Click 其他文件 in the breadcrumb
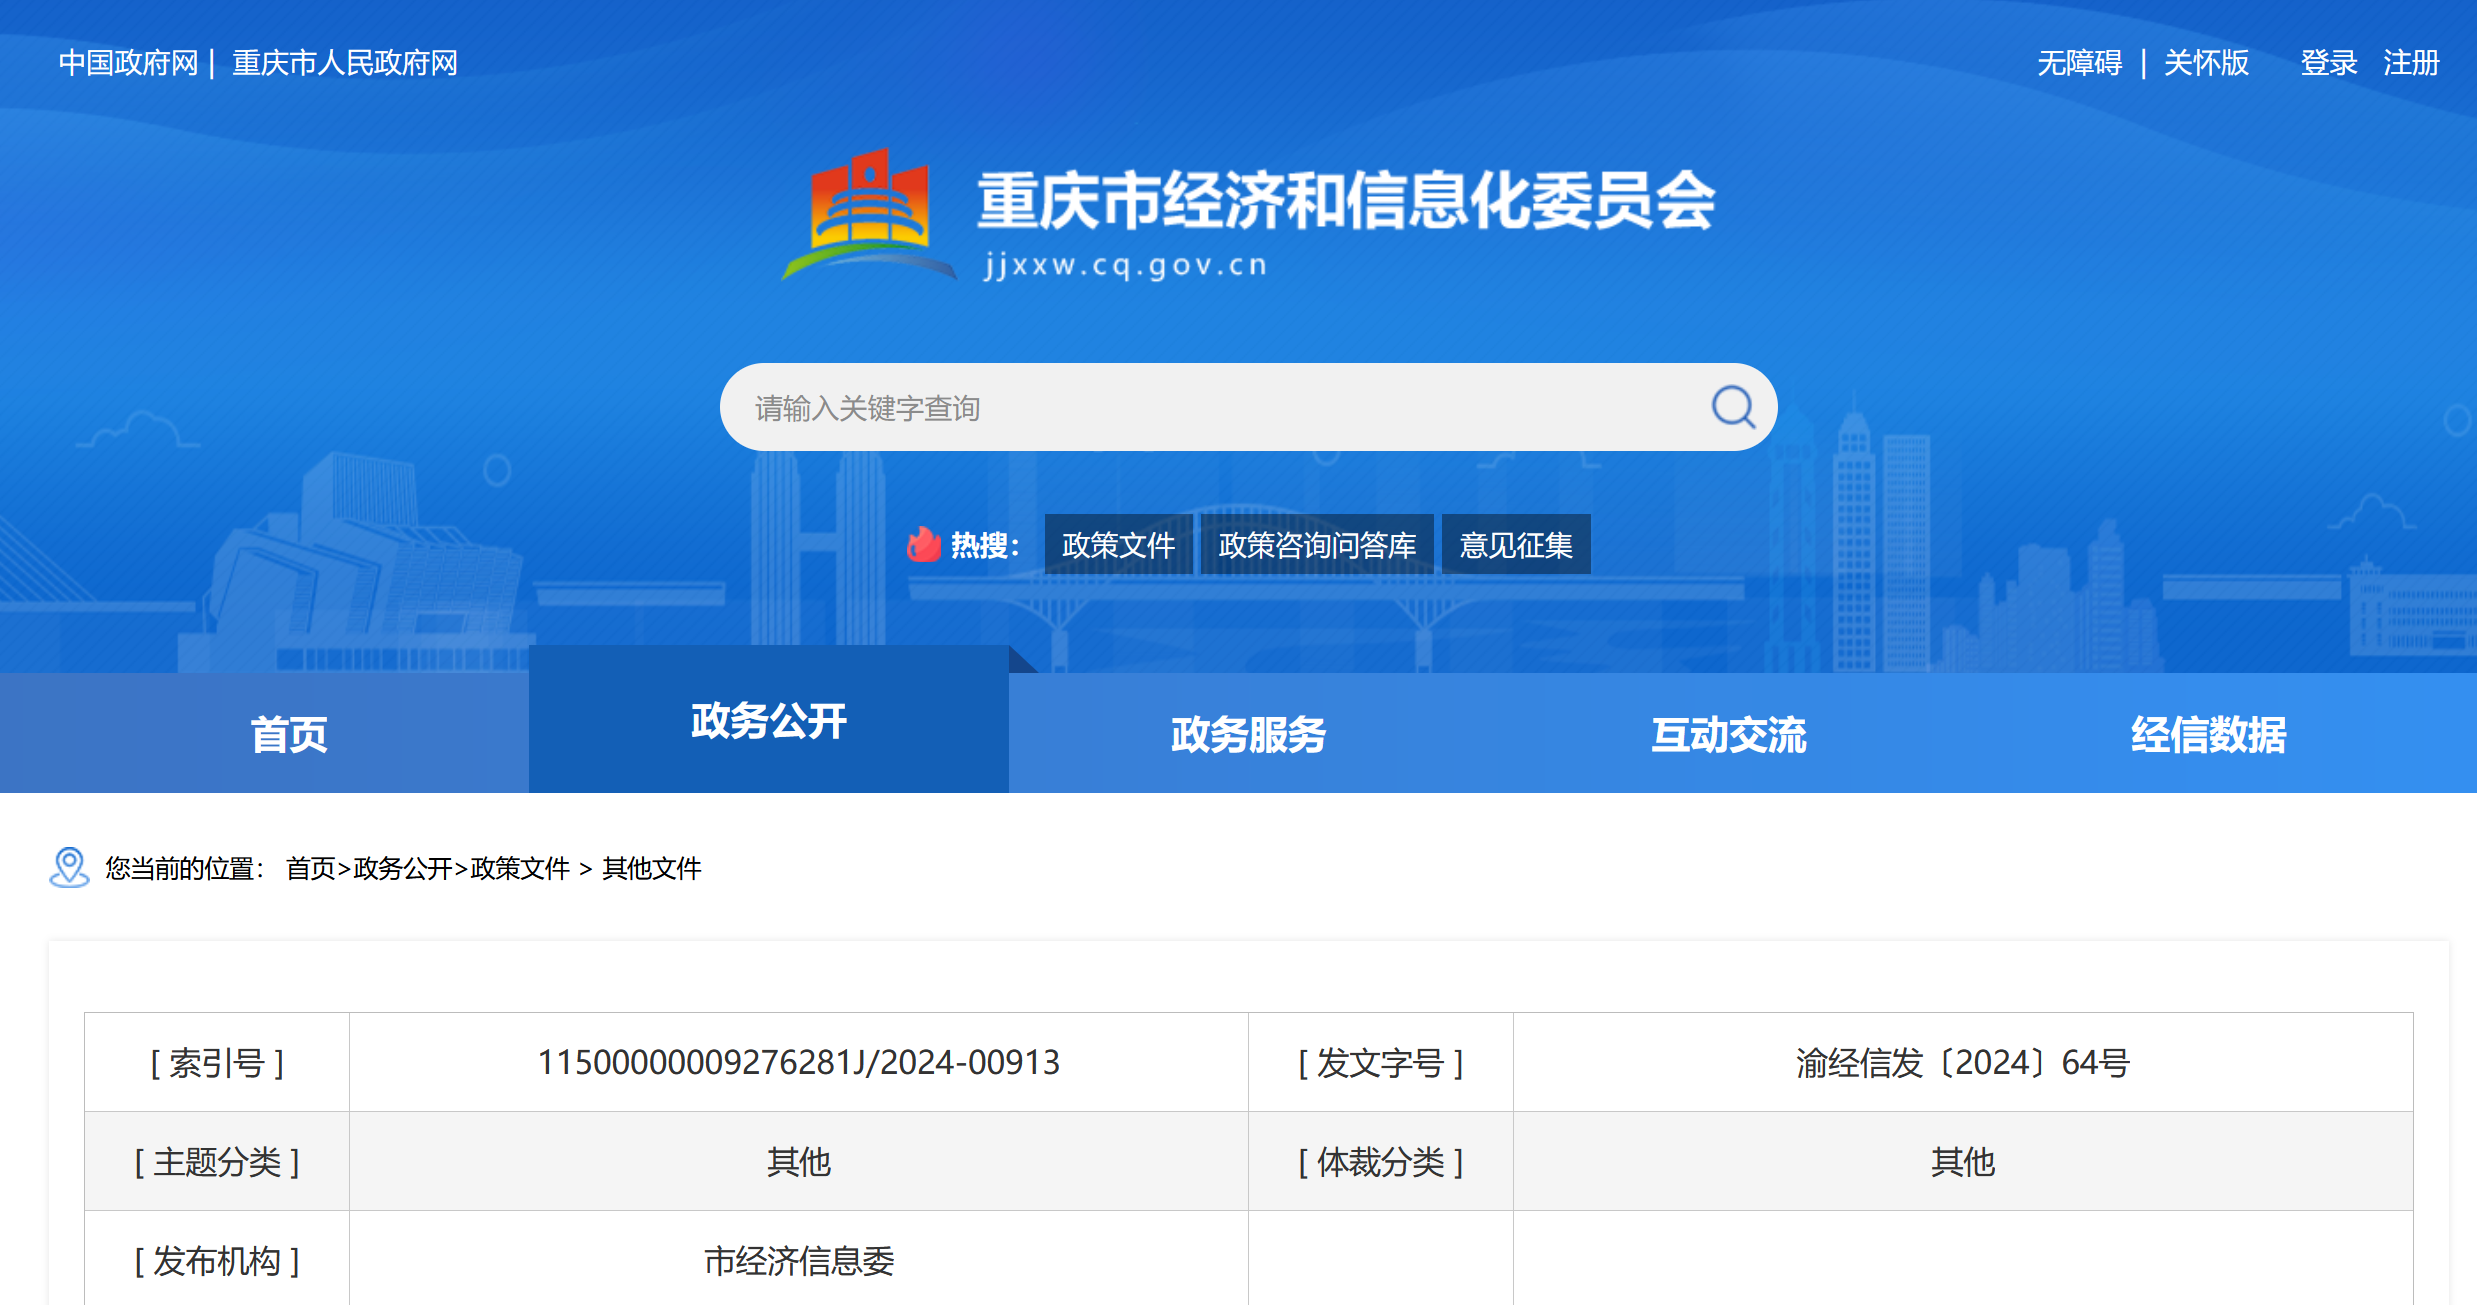 click(x=652, y=868)
